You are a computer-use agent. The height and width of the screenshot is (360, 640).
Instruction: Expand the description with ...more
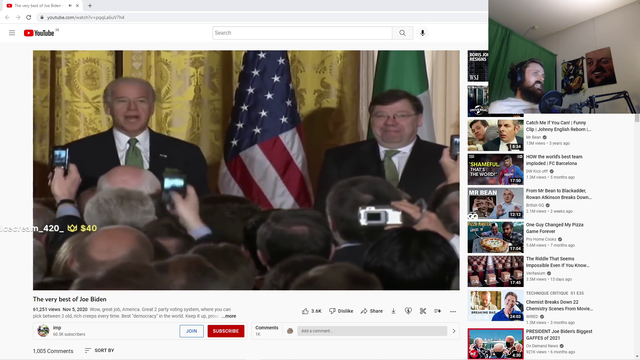tap(229, 316)
